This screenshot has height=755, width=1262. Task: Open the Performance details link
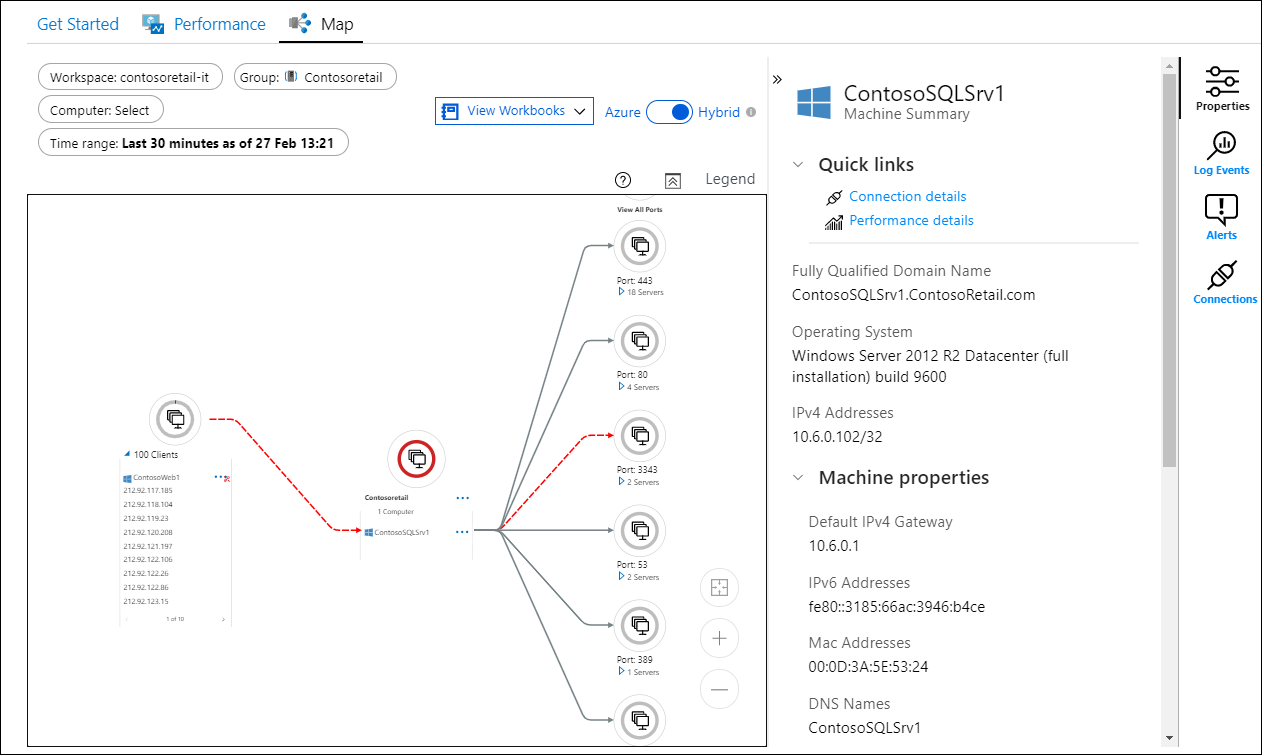click(x=911, y=221)
